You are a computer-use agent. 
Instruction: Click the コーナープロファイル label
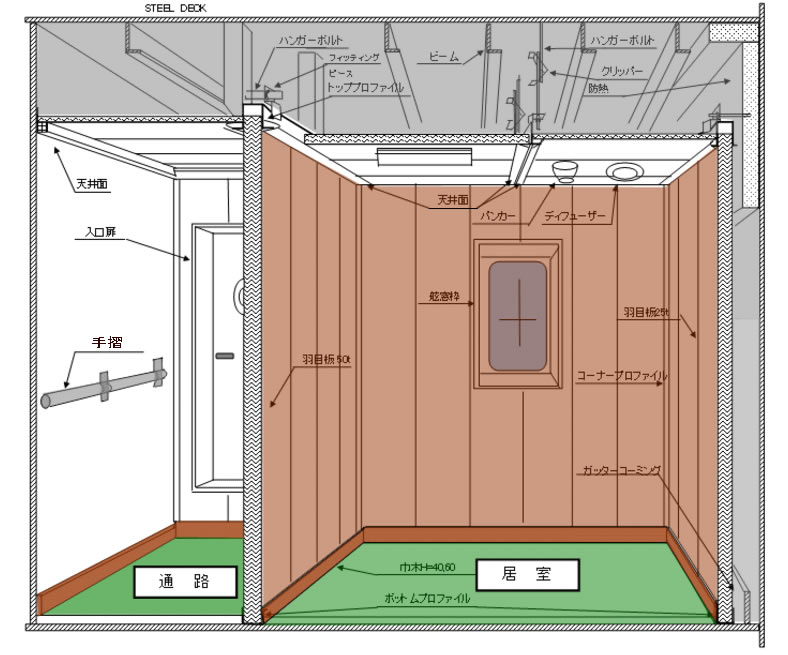point(622,375)
